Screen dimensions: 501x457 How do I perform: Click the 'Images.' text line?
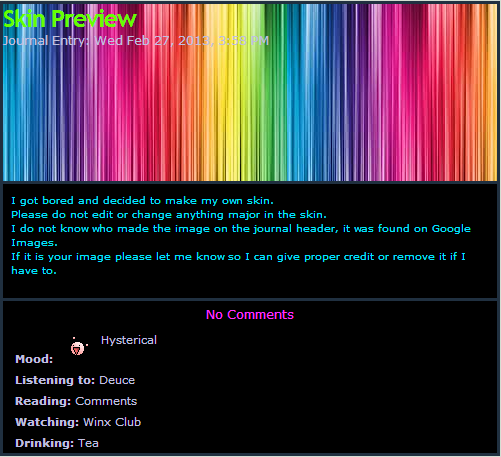[x=34, y=243]
